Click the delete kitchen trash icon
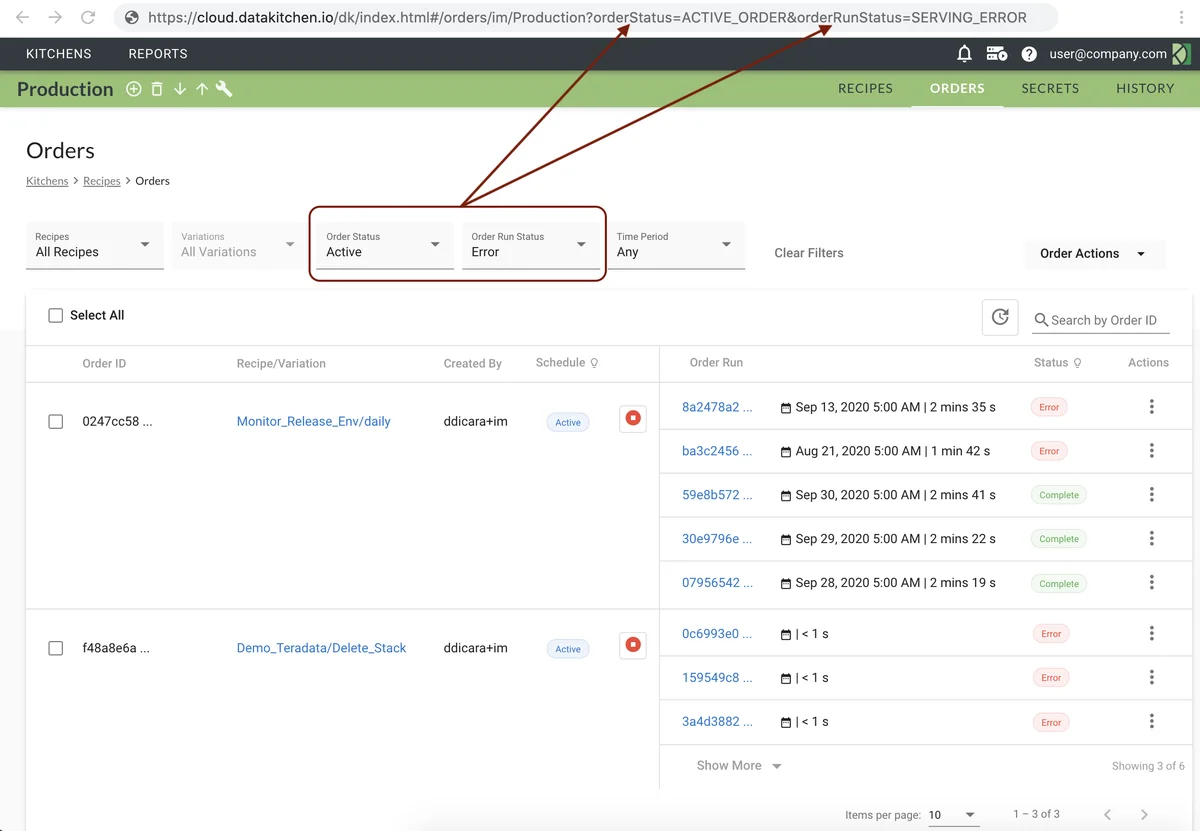1200x831 pixels. pos(157,89)
